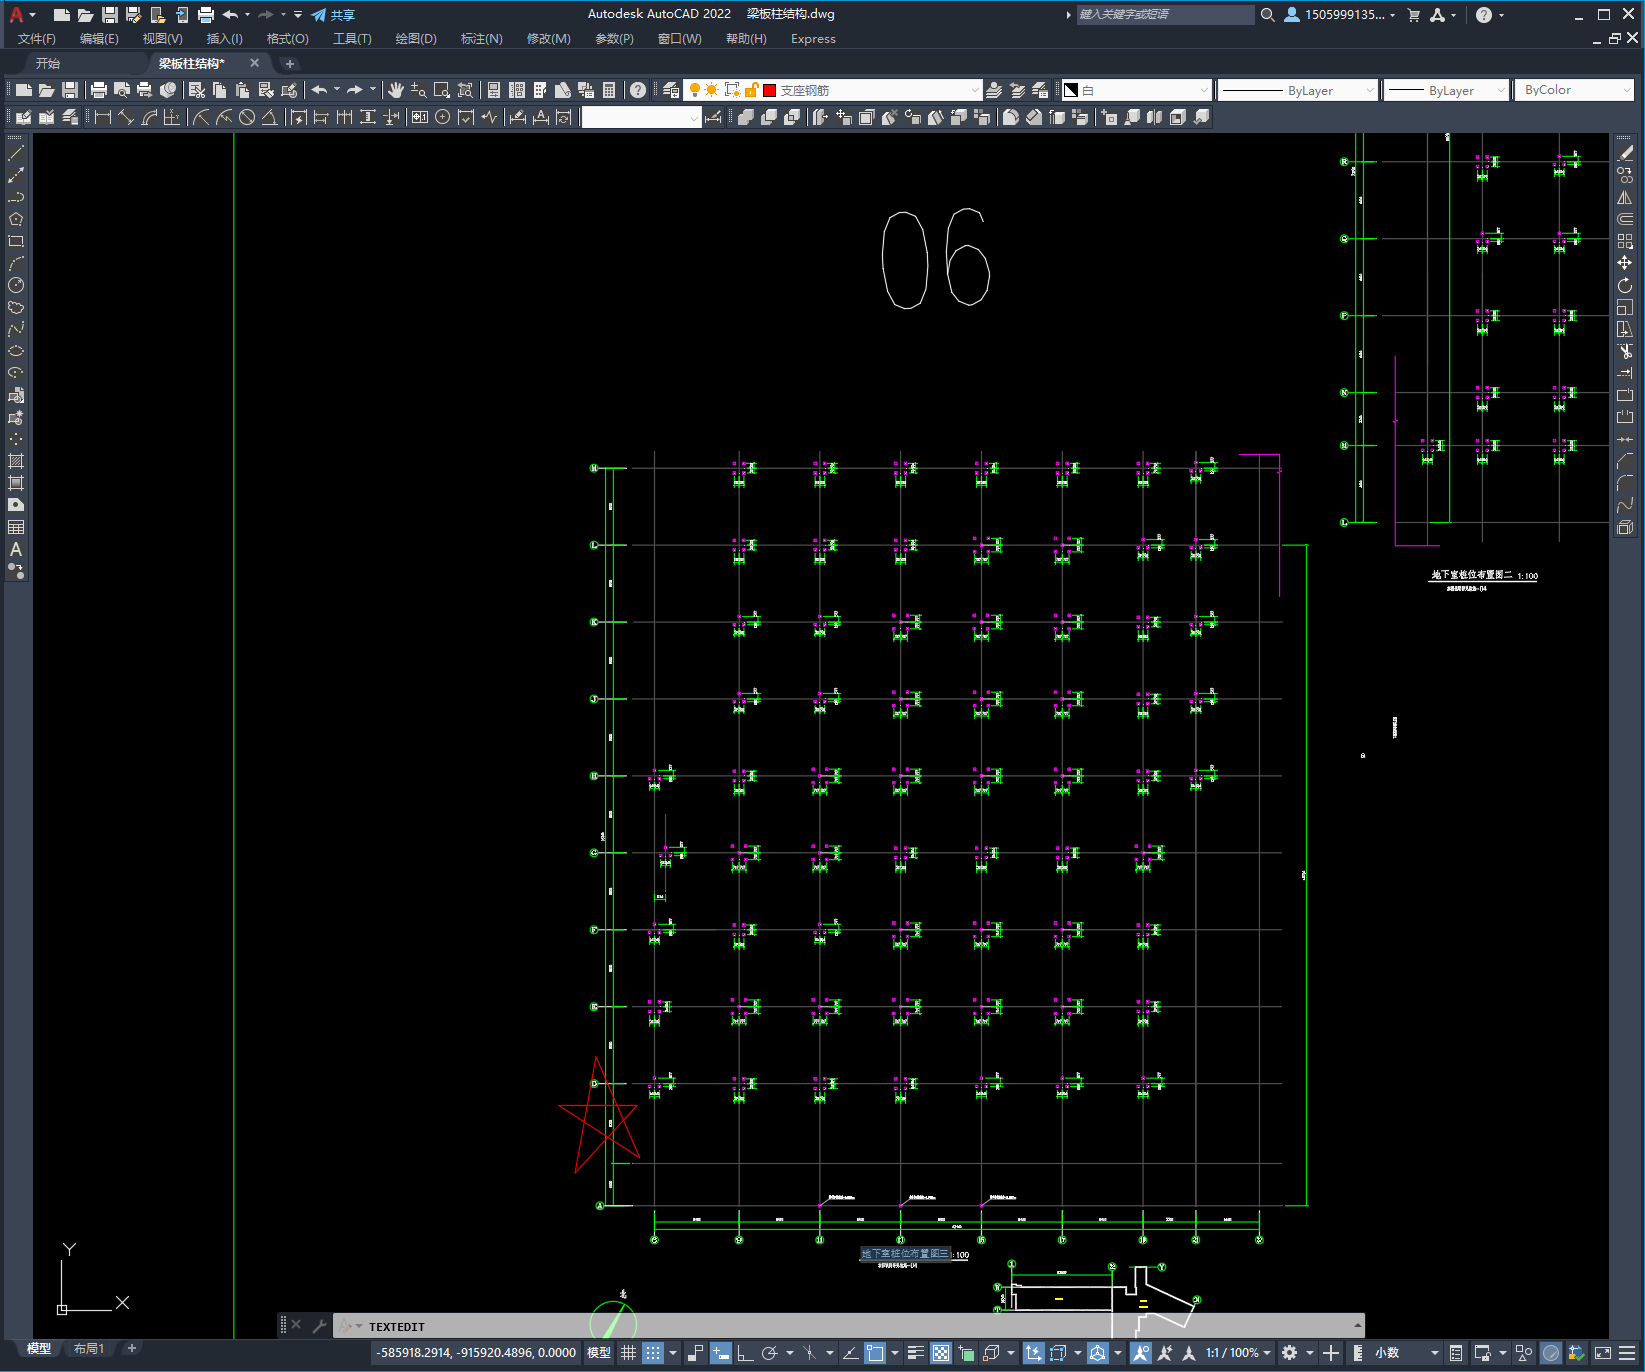
Task: Click the TEXTEDIT command line
Action: tap(848, 1326)
